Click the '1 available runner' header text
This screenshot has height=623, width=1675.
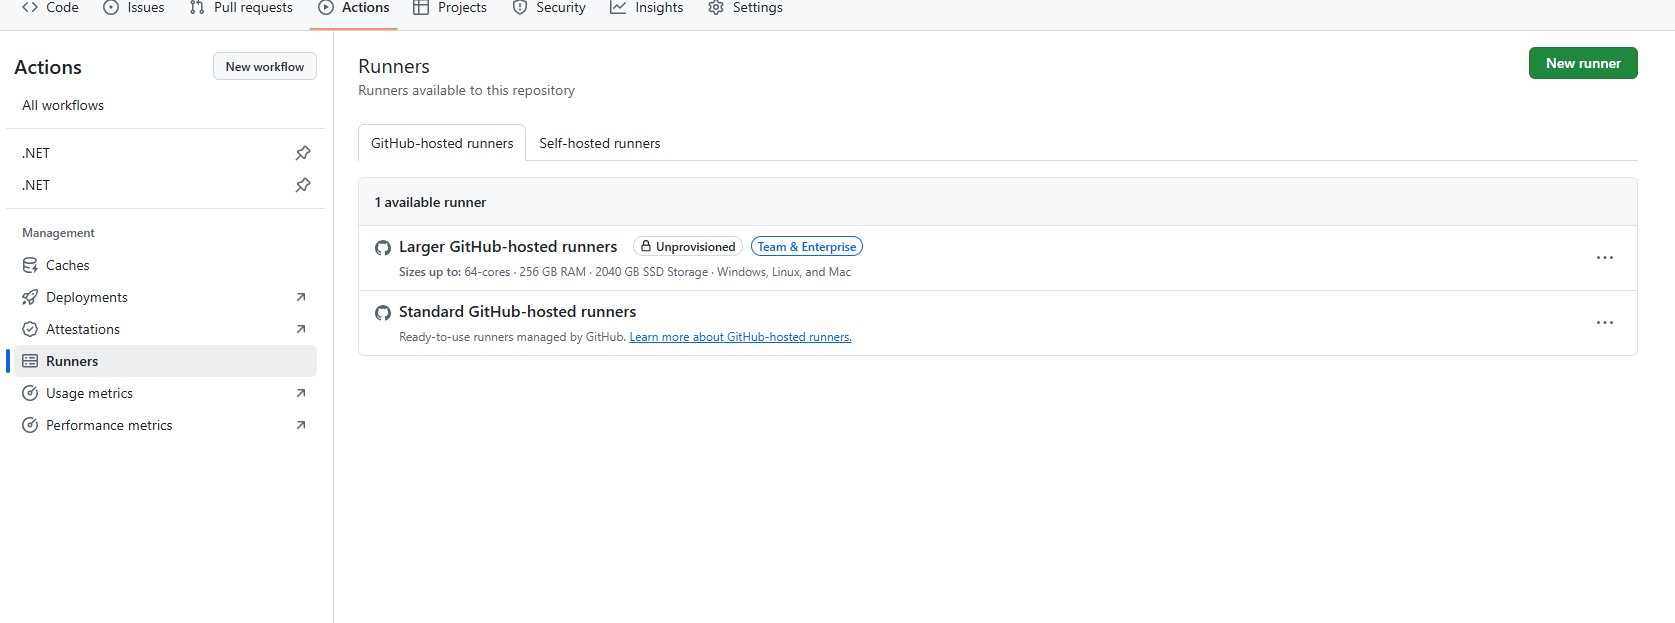coord(430,202)
